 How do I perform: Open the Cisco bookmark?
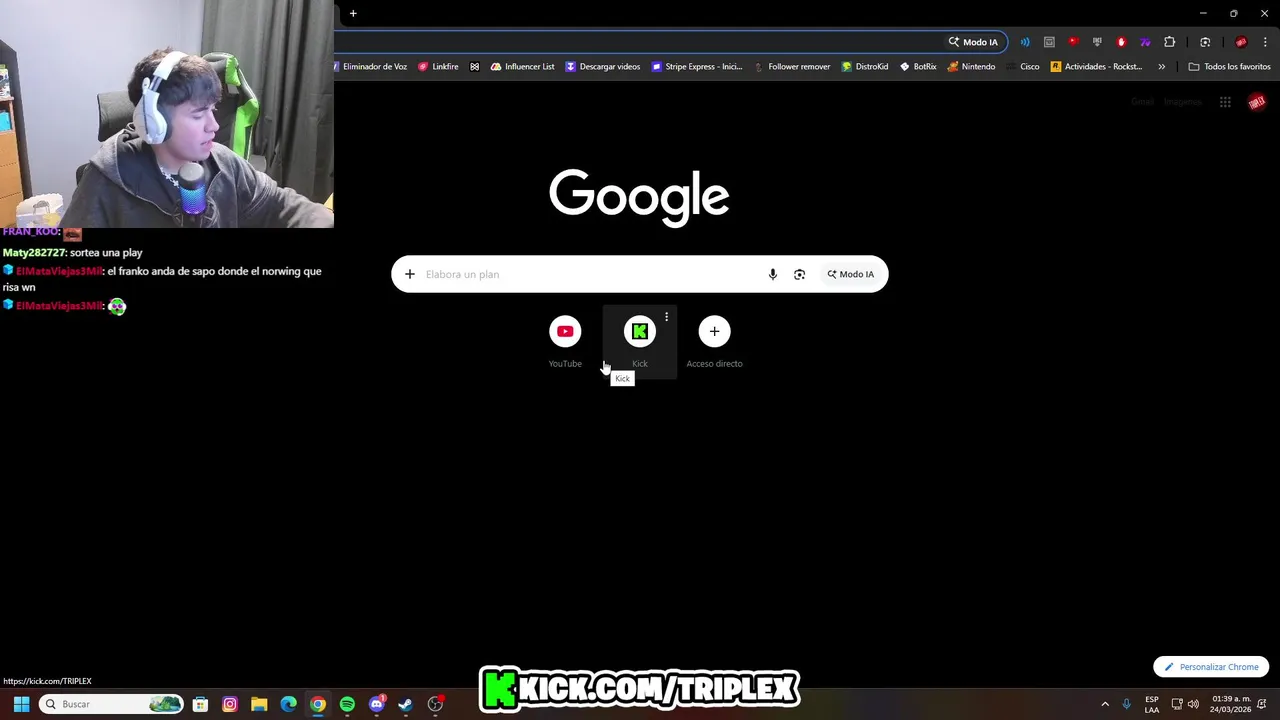(x=1023, y=67)
